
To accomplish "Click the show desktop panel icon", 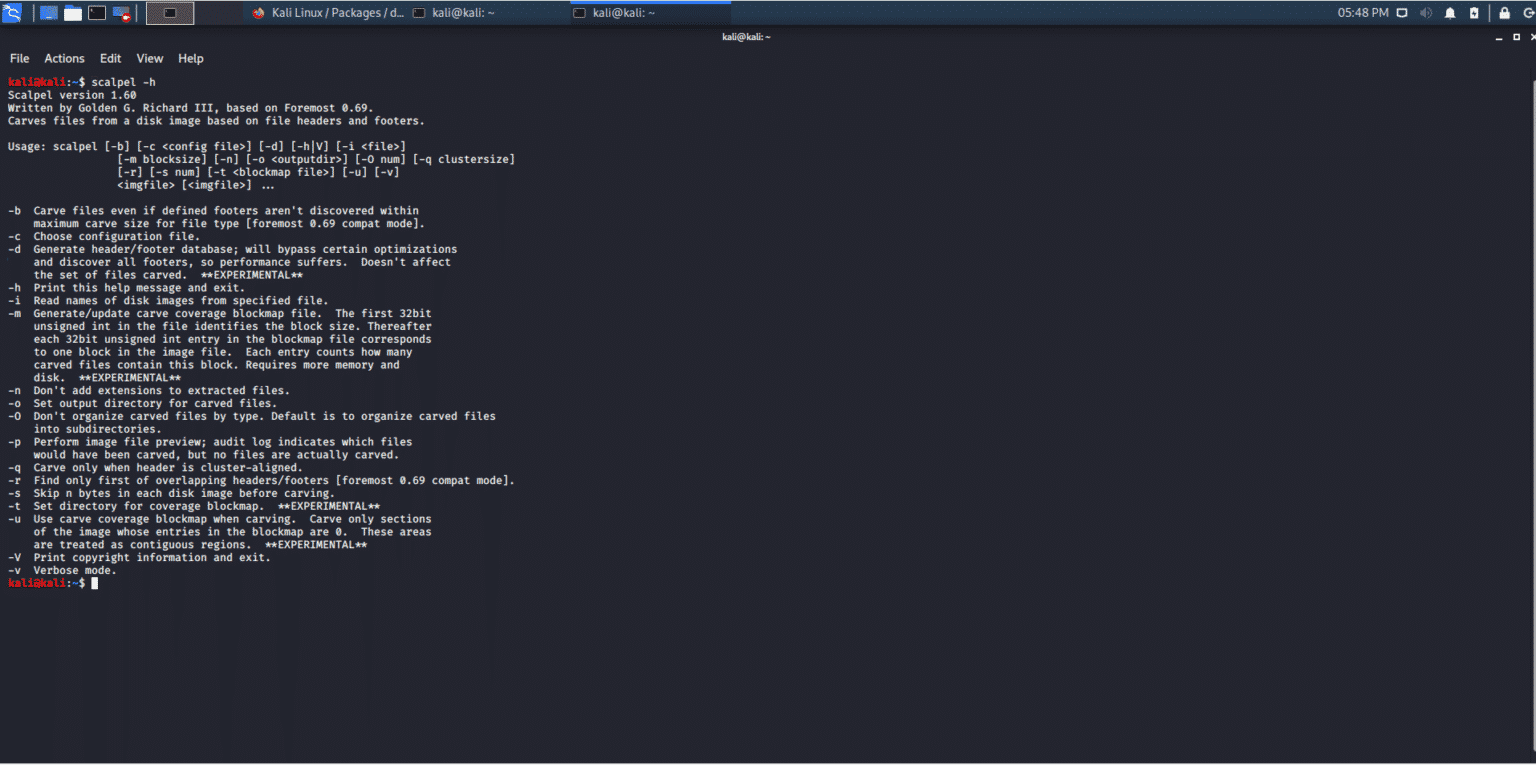I will (x=48, y=13).
